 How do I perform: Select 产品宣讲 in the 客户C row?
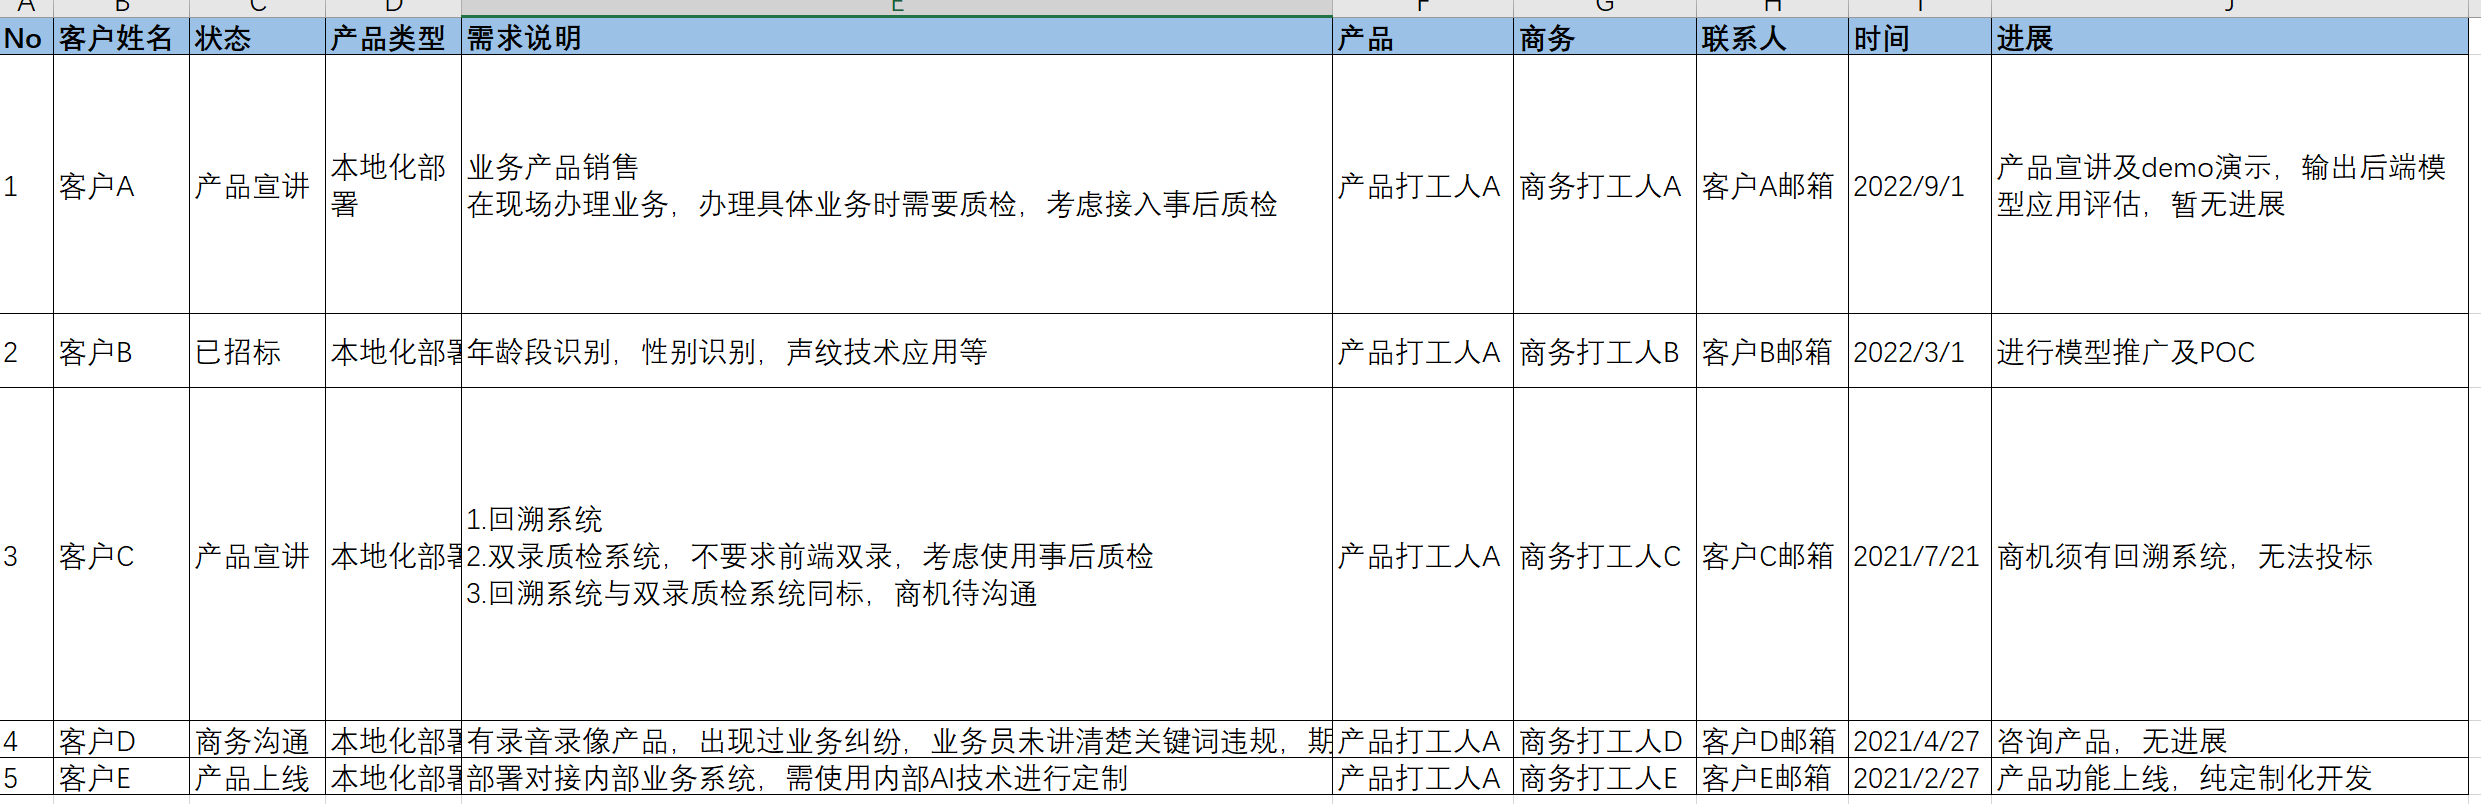pyautogui.click(x=257, y=555)
